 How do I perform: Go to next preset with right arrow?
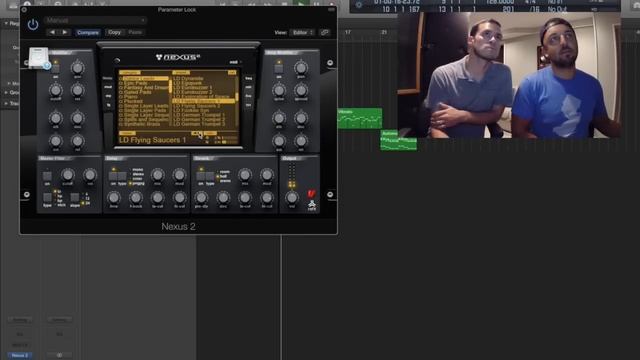pyautogui.click(x=64, y=32)
